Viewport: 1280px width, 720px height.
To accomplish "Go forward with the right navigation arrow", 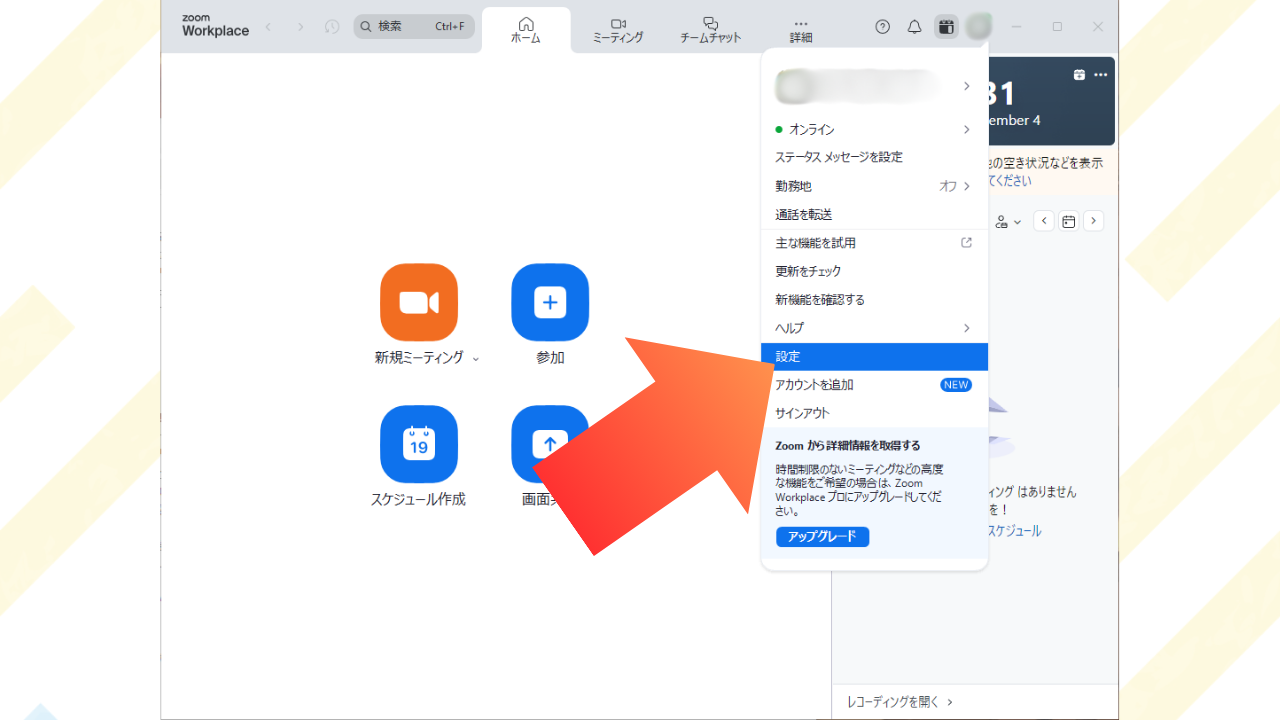I will click(x=300, y=27).
